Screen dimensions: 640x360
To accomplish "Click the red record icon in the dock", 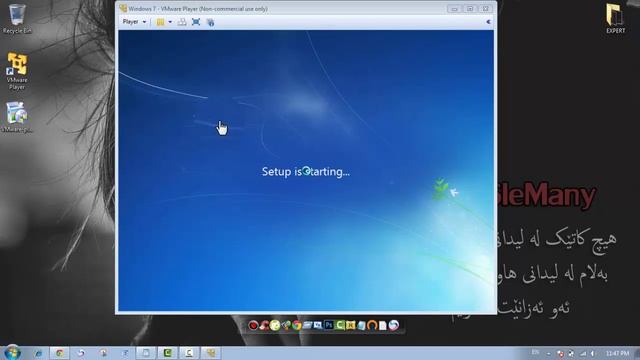I will (253, 325).
